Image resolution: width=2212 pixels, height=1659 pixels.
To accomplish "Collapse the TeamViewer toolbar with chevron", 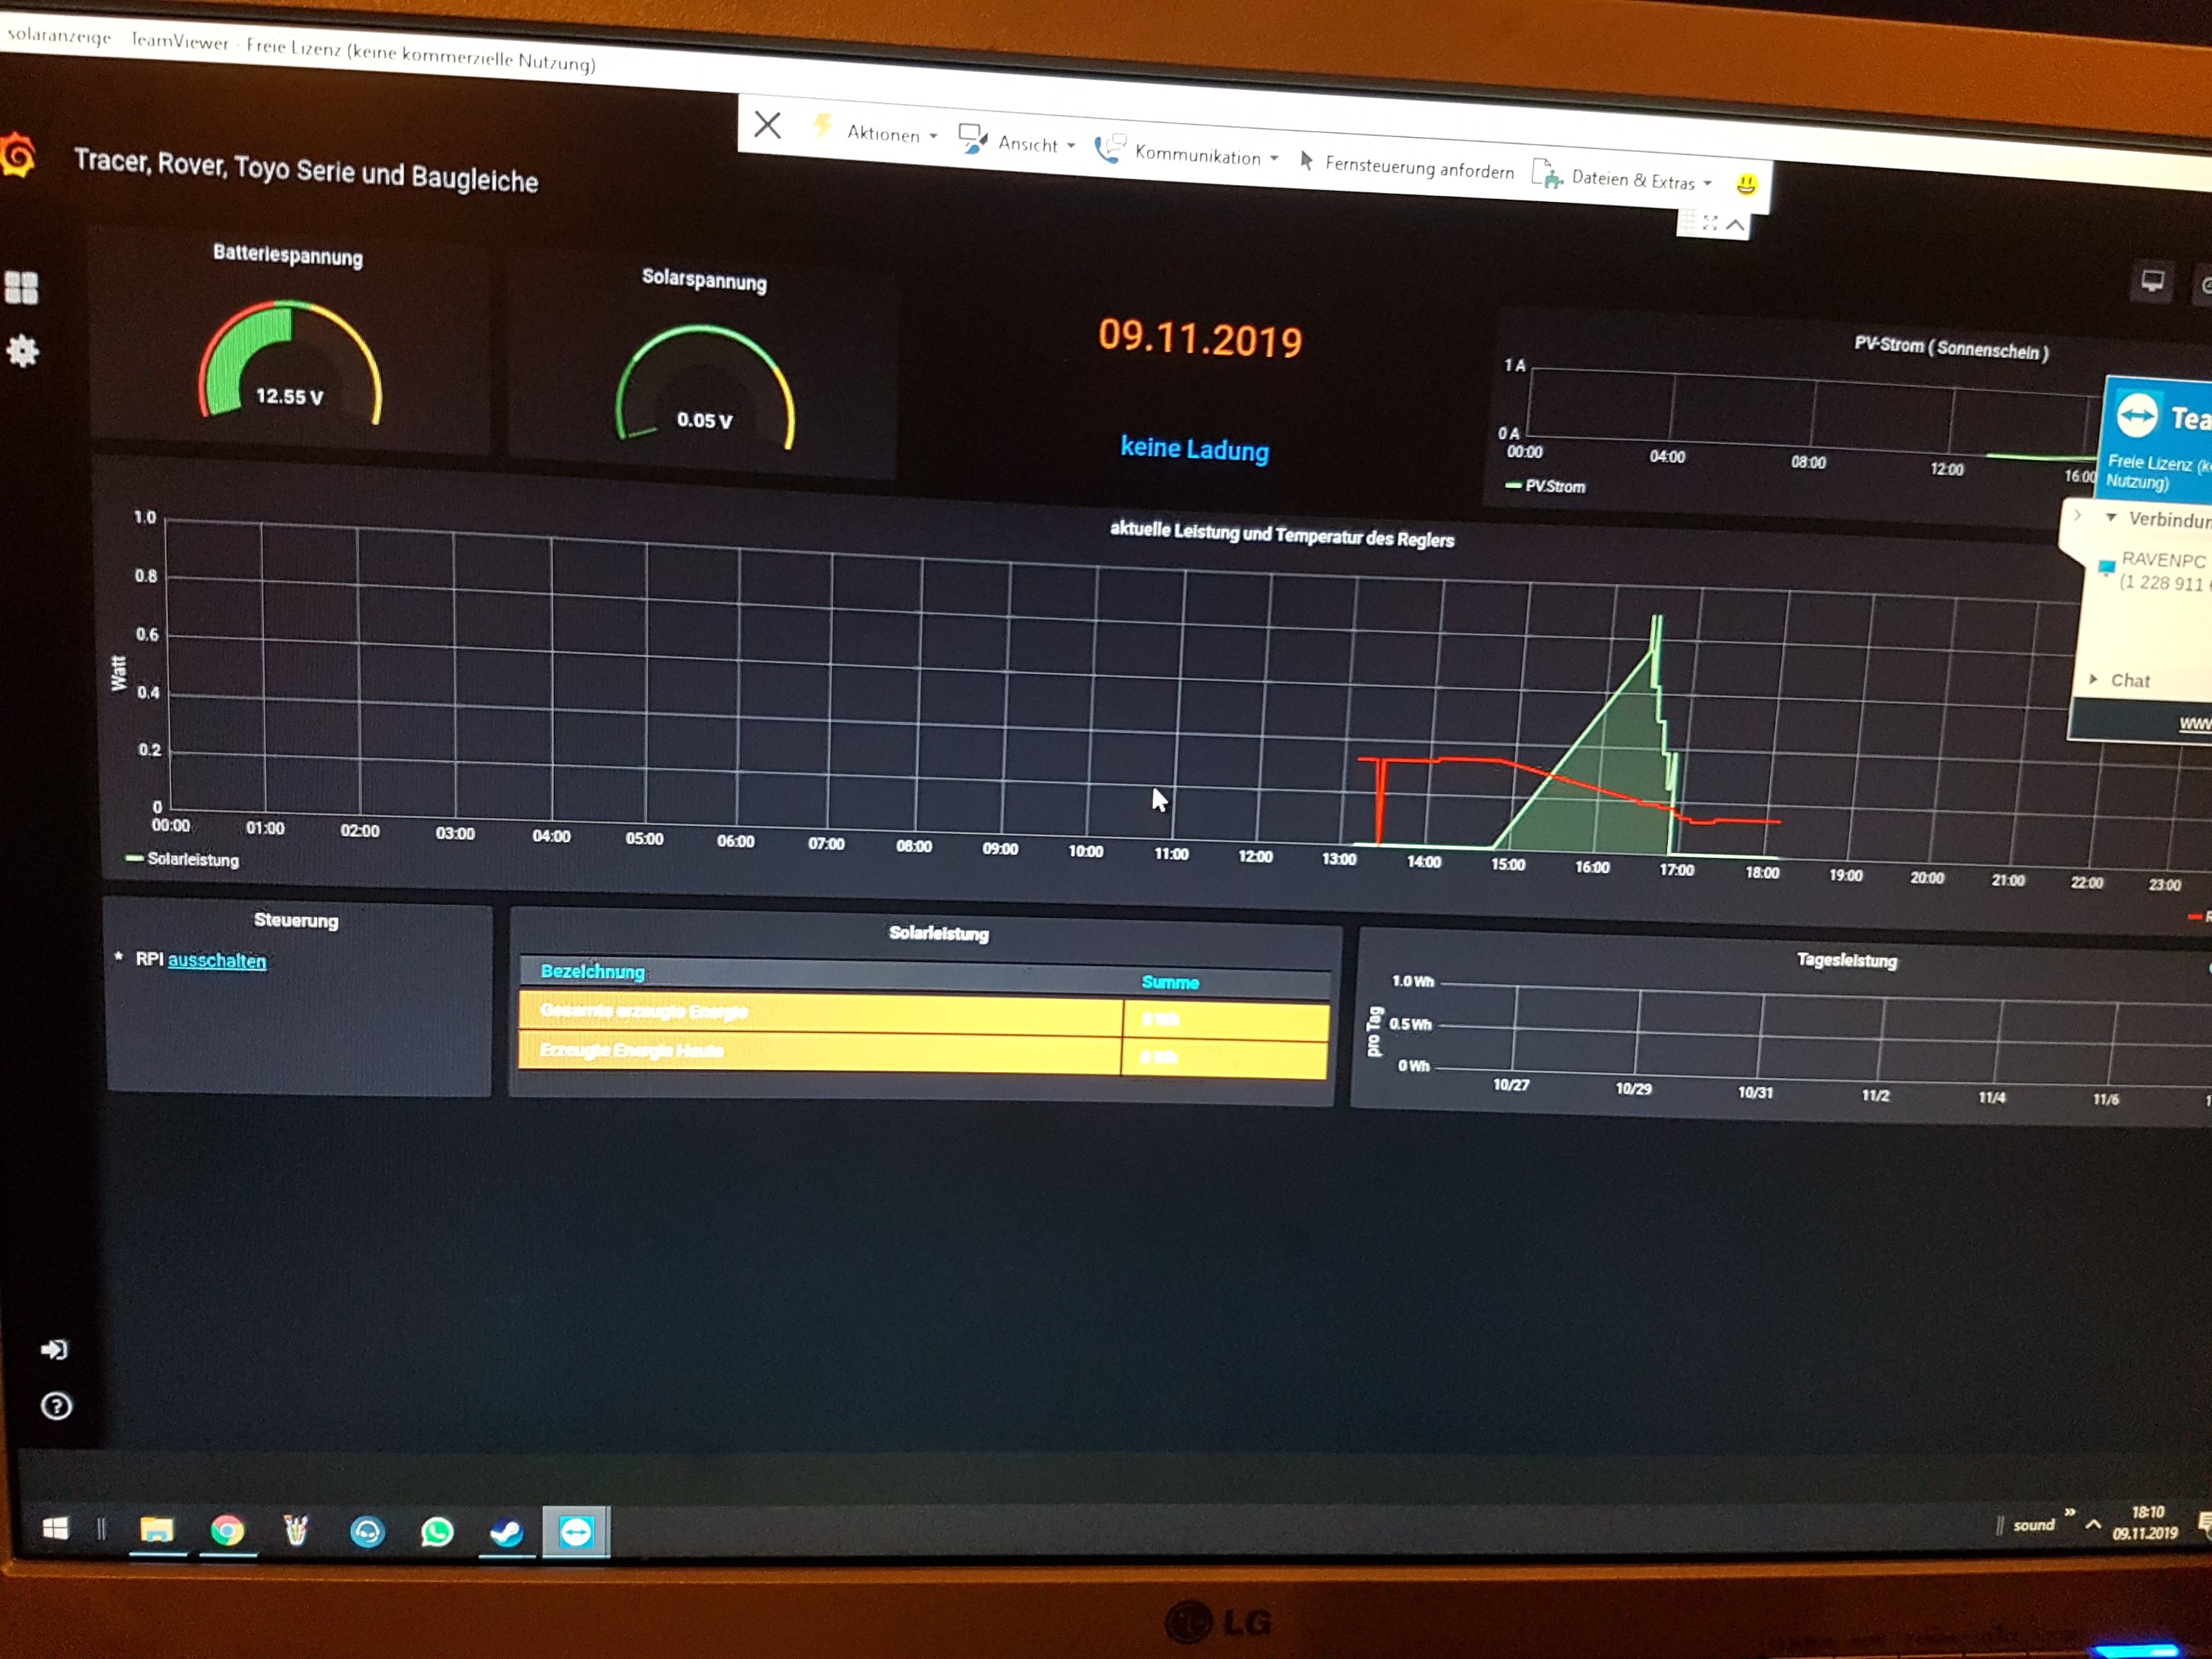I will click(1736, 224).
